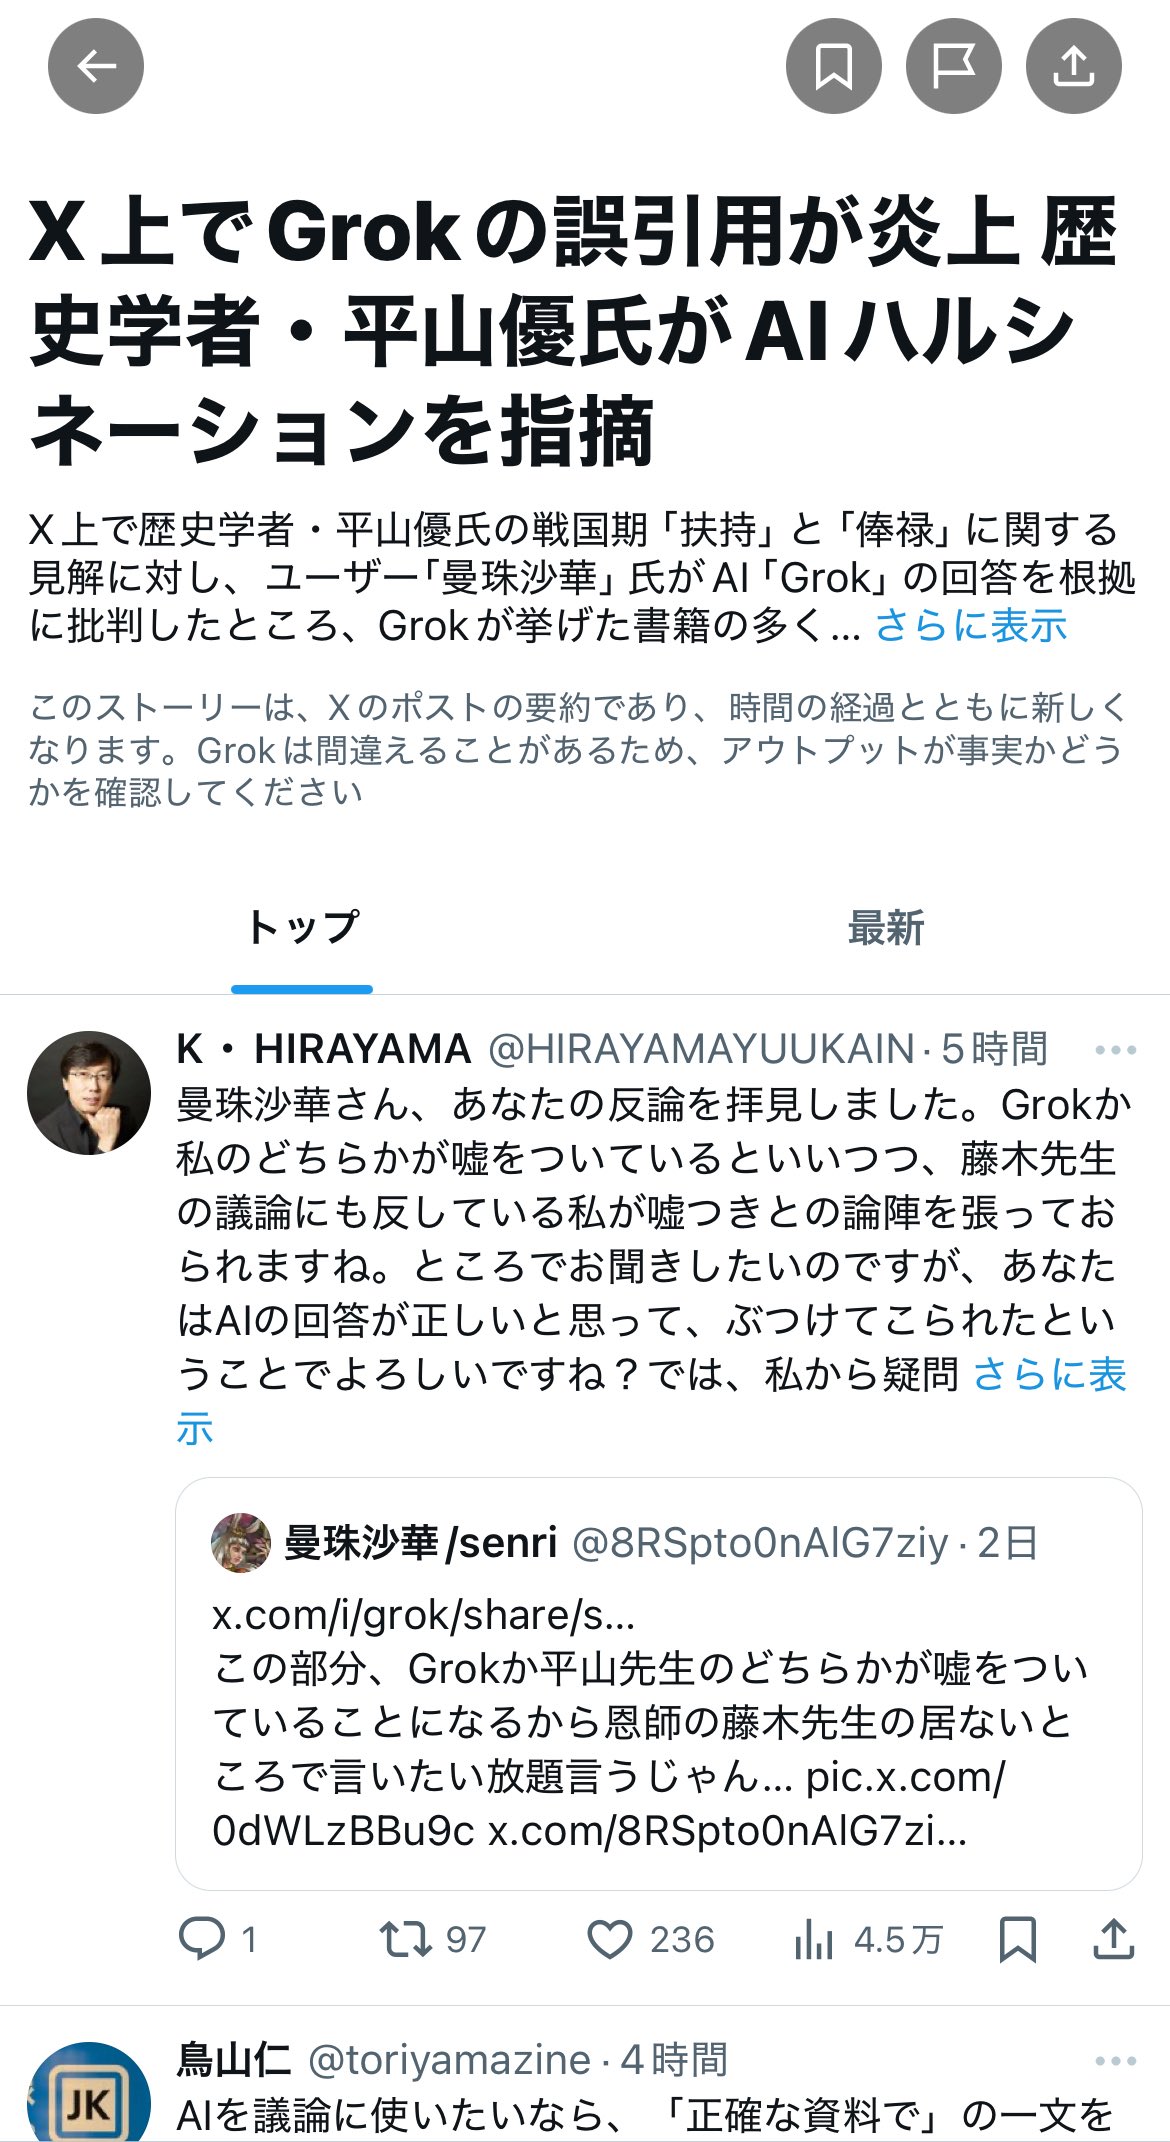
Task: Share the story via the top upload icon
Action: [x=1074, y=66]
